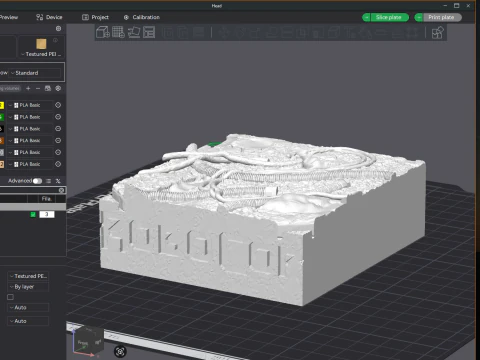Viewport: 480px width, 360px height.
Task: Click the rightmost icon in Advanced row
Action: click(x=58, y=181)
